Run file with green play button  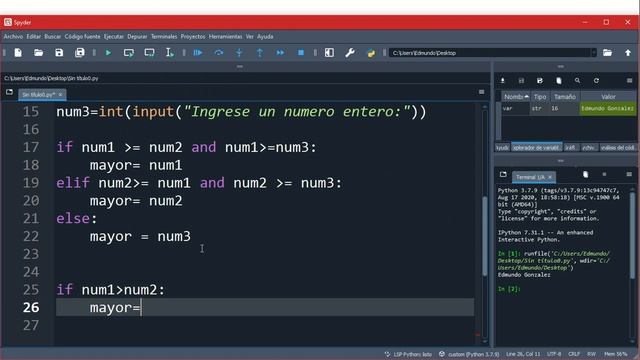click(x=108, y=53)
